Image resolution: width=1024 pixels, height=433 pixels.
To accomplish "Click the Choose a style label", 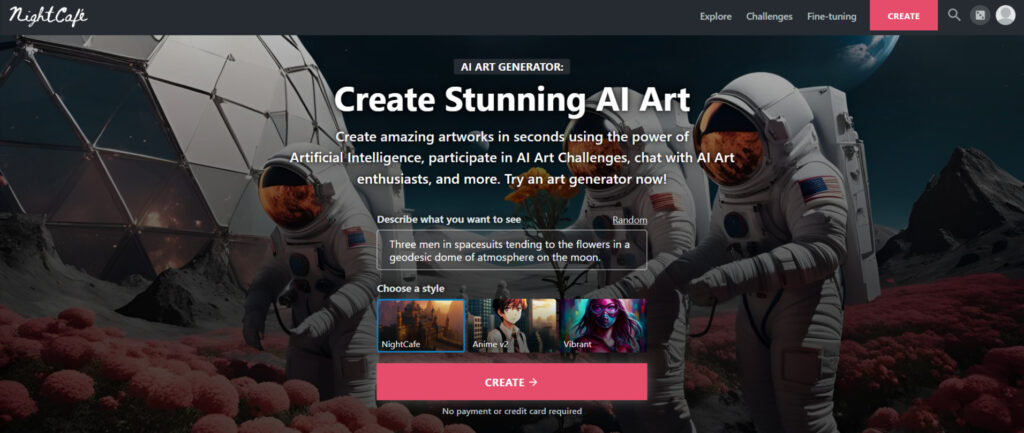I will point(411,289).
